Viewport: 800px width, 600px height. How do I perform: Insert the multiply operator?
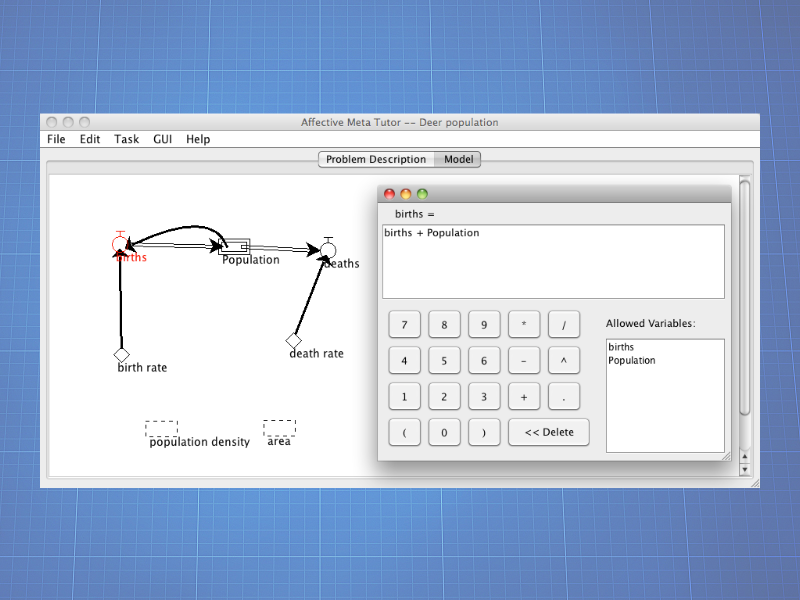coord(524,324)
